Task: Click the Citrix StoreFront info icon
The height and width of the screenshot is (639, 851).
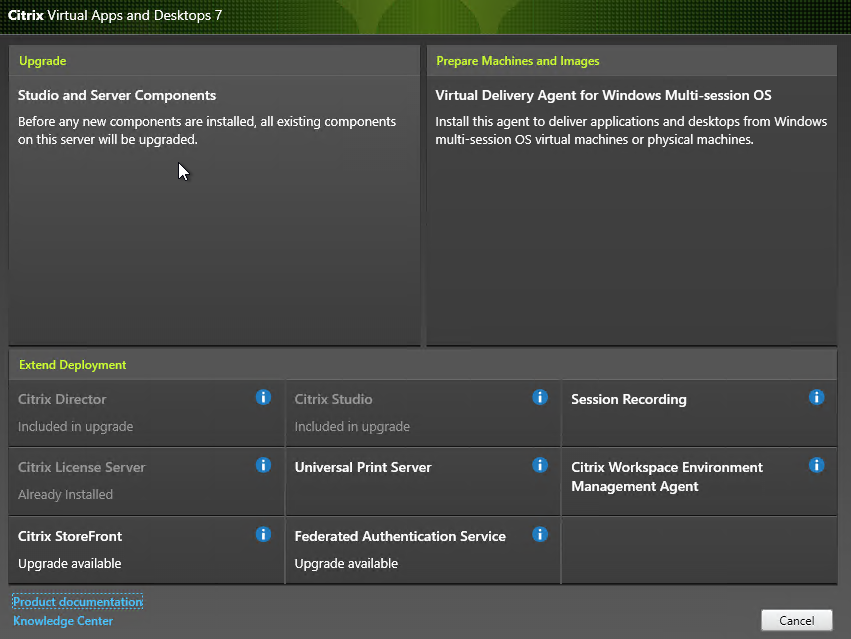Action: coord(263,535)
